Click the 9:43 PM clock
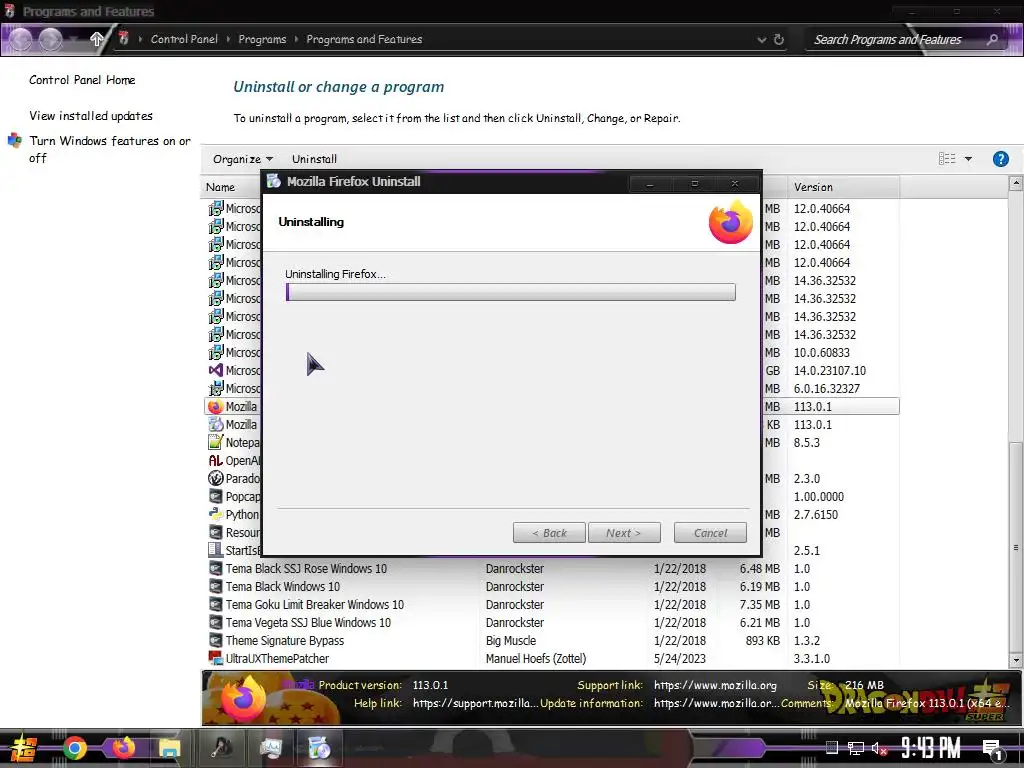Viewport: 1024px width, 768px height. pyautogui.click(x=931, y=748)
